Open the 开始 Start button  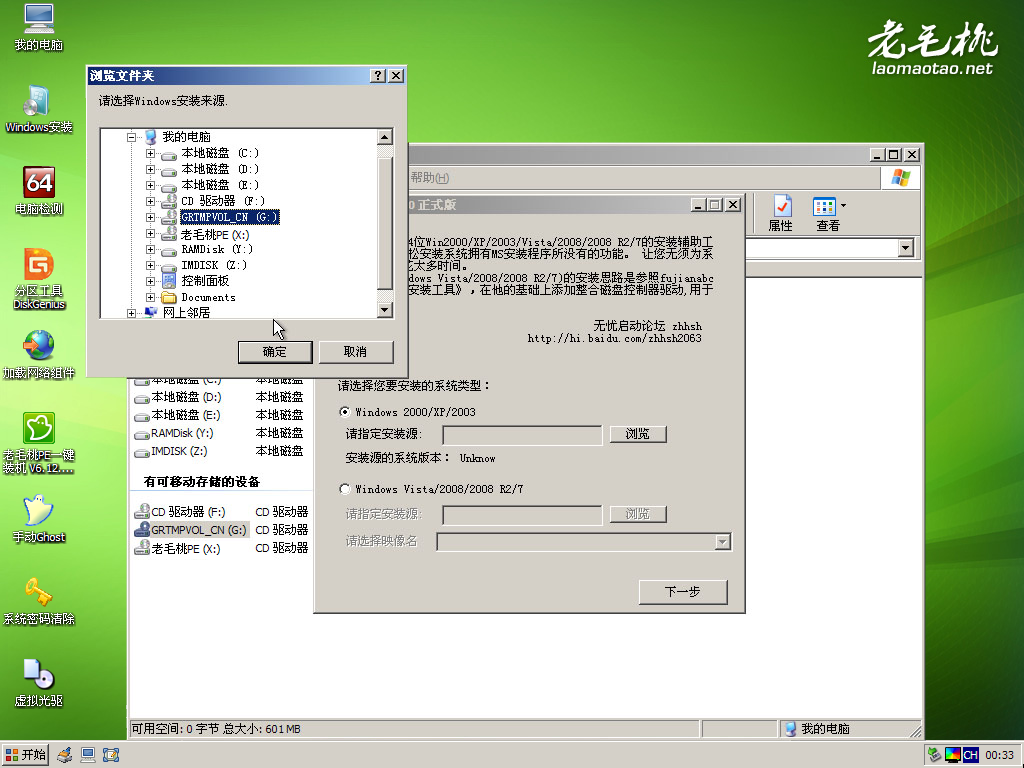click(25, 755)
